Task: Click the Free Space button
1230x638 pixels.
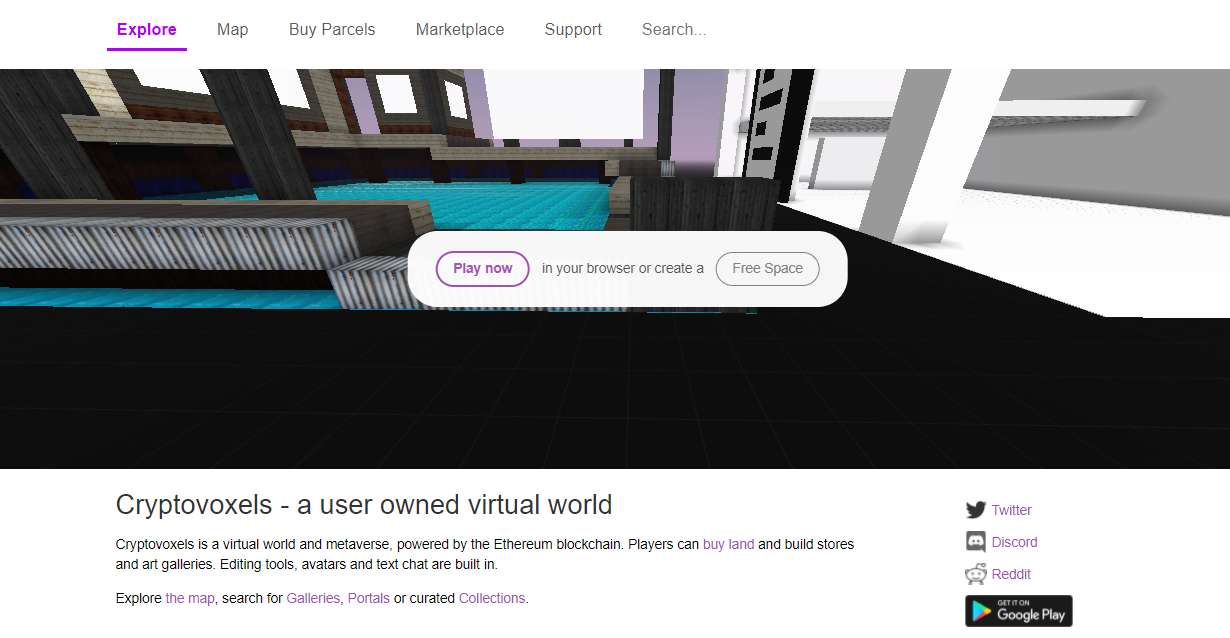Action: pos(767,269)
